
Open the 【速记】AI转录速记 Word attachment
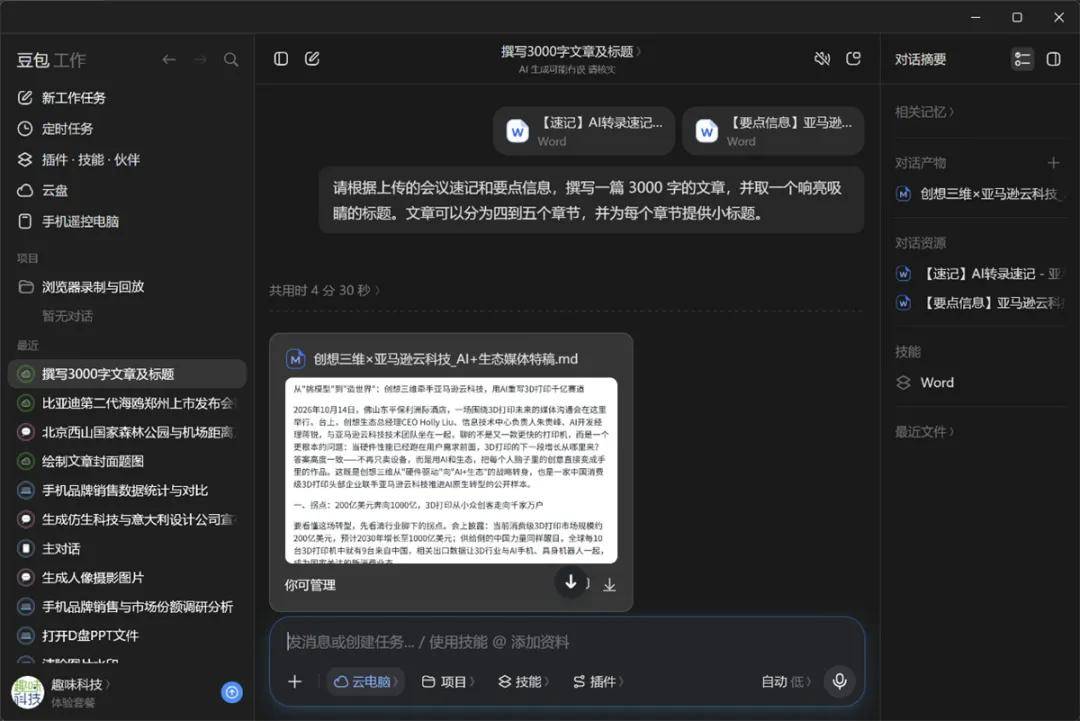tap(584, 131)
